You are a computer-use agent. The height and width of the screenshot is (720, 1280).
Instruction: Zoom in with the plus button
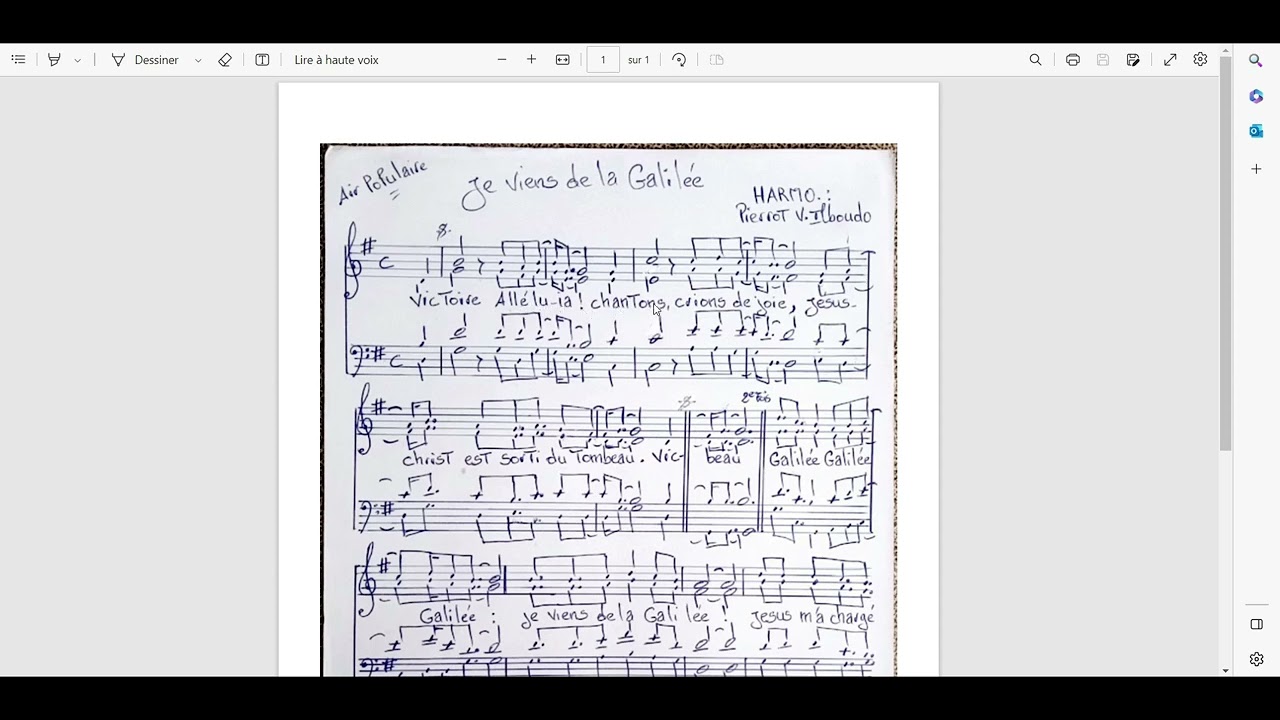coord(531,60)
